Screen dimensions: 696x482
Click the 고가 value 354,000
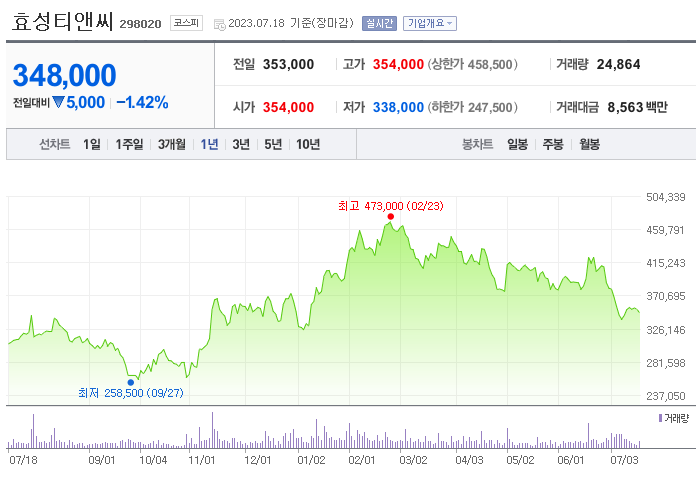tap(398, 64)
